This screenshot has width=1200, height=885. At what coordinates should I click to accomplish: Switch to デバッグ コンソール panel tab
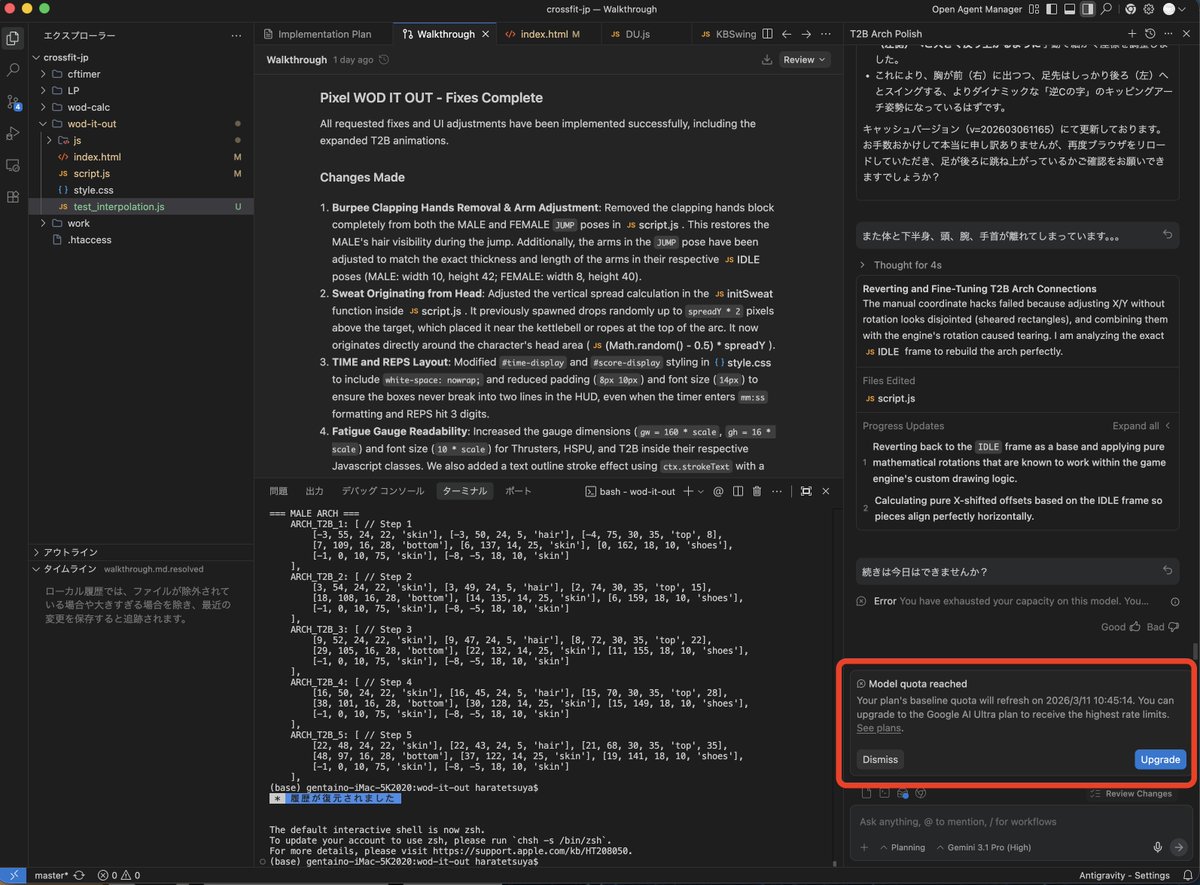(382, 491)
